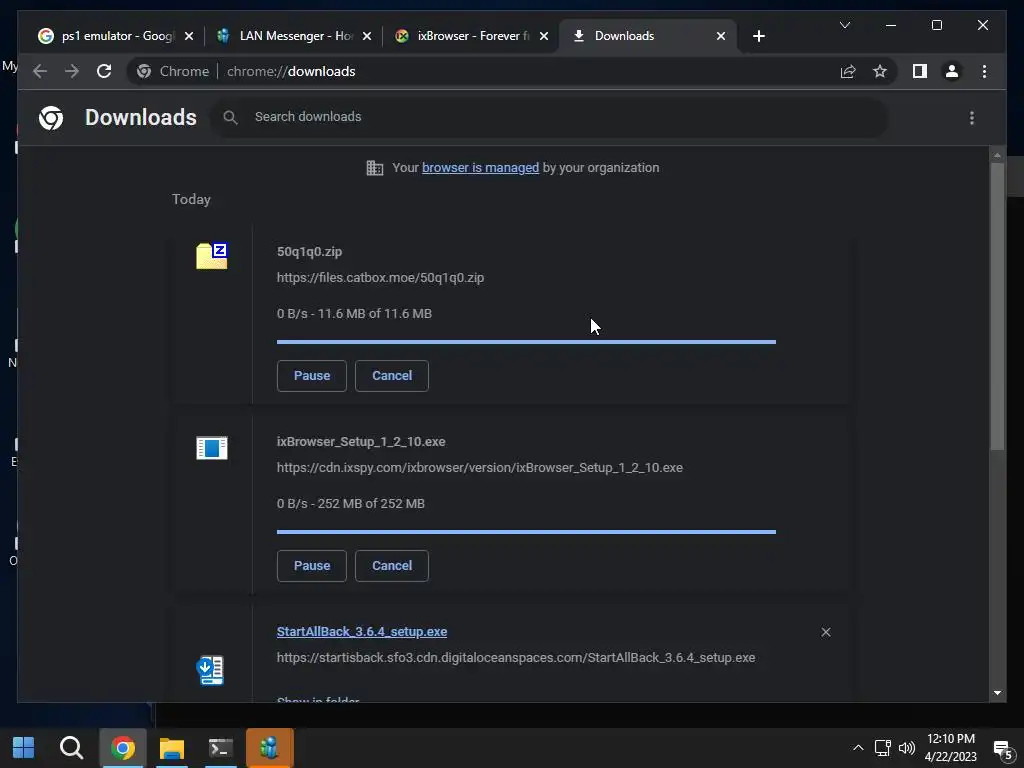Open the browser side panel
Screen dimensions: 1024x768
[920, 71]
